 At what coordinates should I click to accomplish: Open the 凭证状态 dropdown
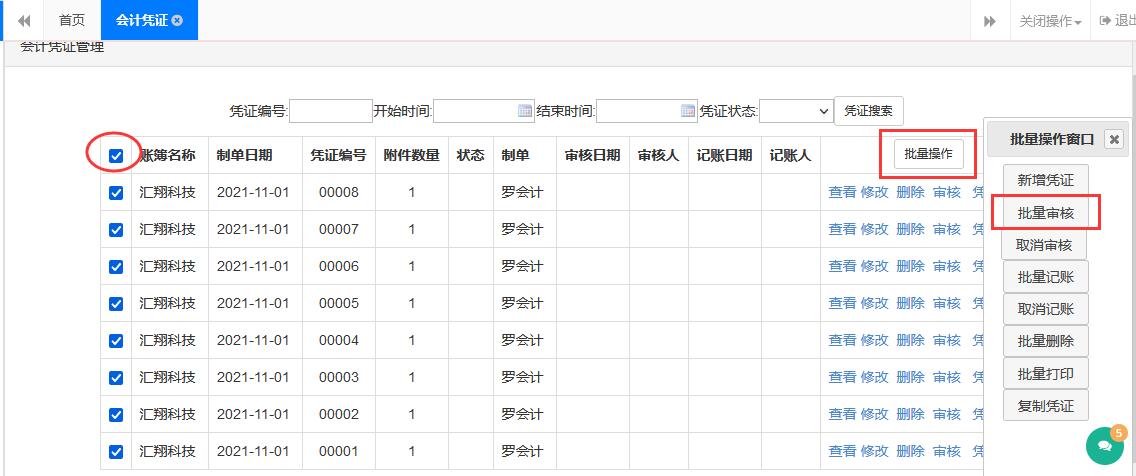(796, 111)
